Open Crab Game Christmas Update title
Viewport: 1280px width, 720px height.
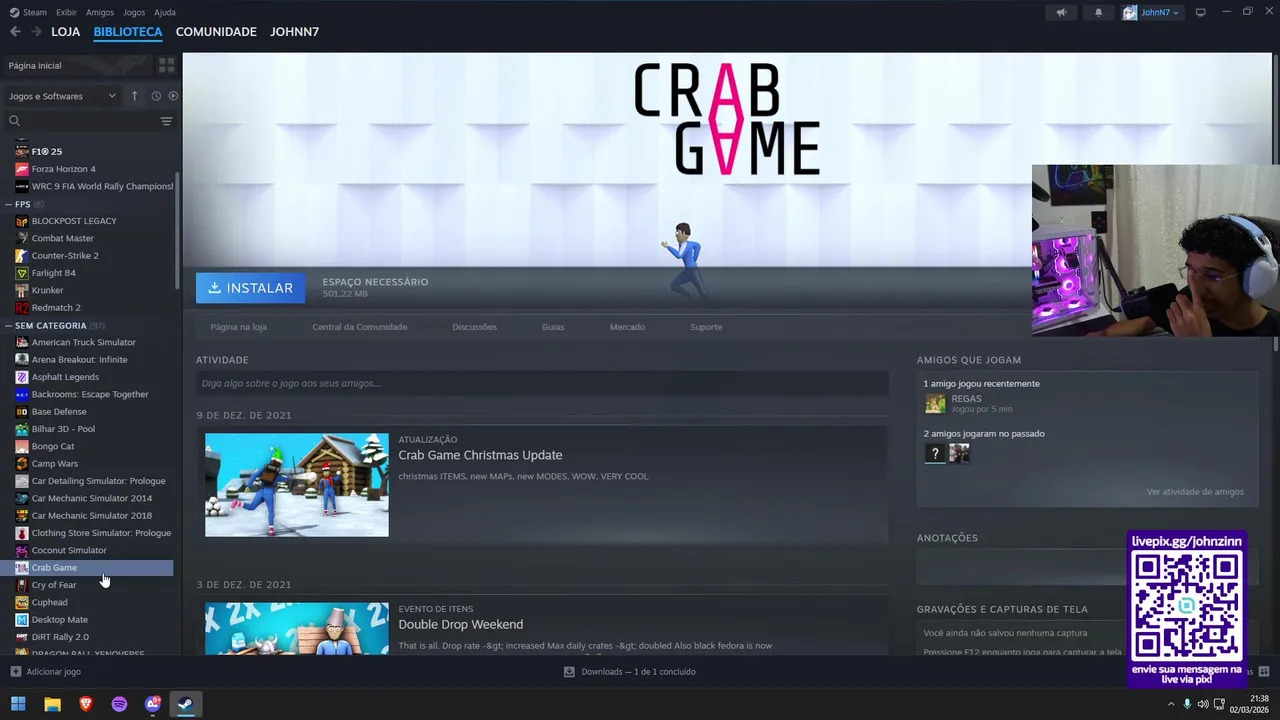click(x=480, y=455)
